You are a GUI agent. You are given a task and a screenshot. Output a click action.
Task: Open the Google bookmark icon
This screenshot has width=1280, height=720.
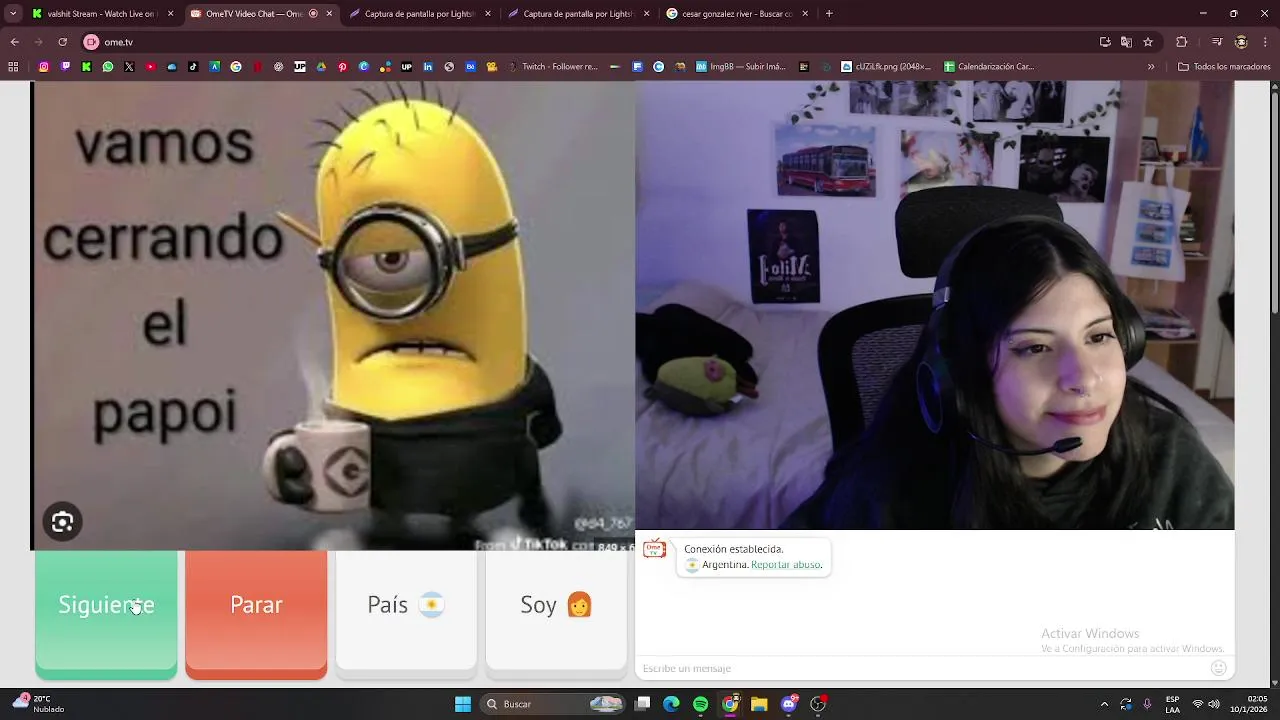pyautogui.click(x=236, y=67)
